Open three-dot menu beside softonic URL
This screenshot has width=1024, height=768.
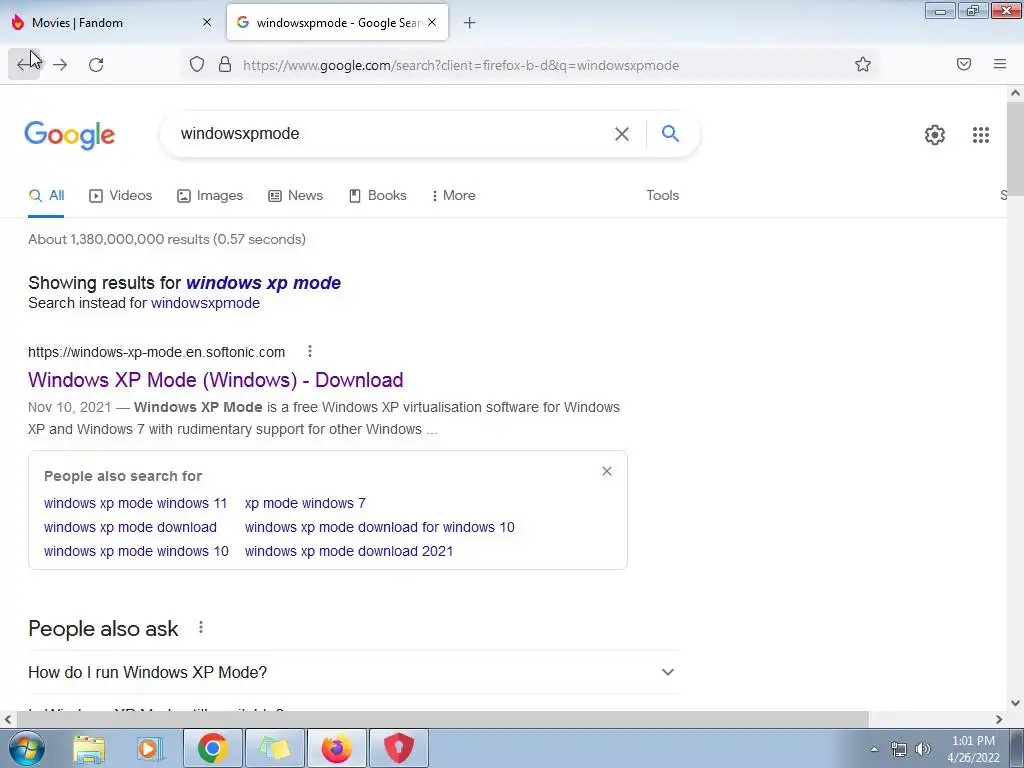point(310,351)
